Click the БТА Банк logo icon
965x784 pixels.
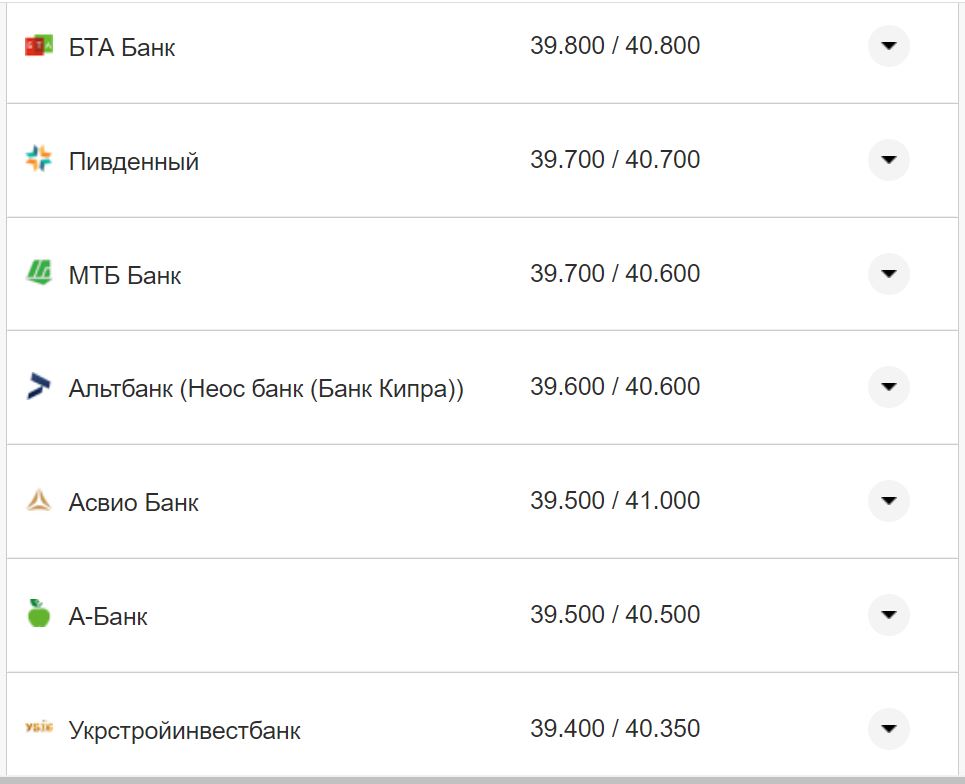pyautogui.click(x=38, y=46)
